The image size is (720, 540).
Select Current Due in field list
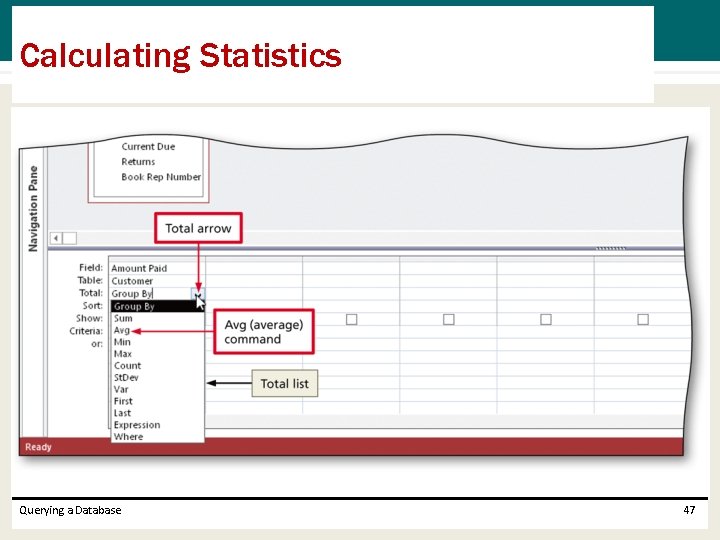tap(148, 146)
